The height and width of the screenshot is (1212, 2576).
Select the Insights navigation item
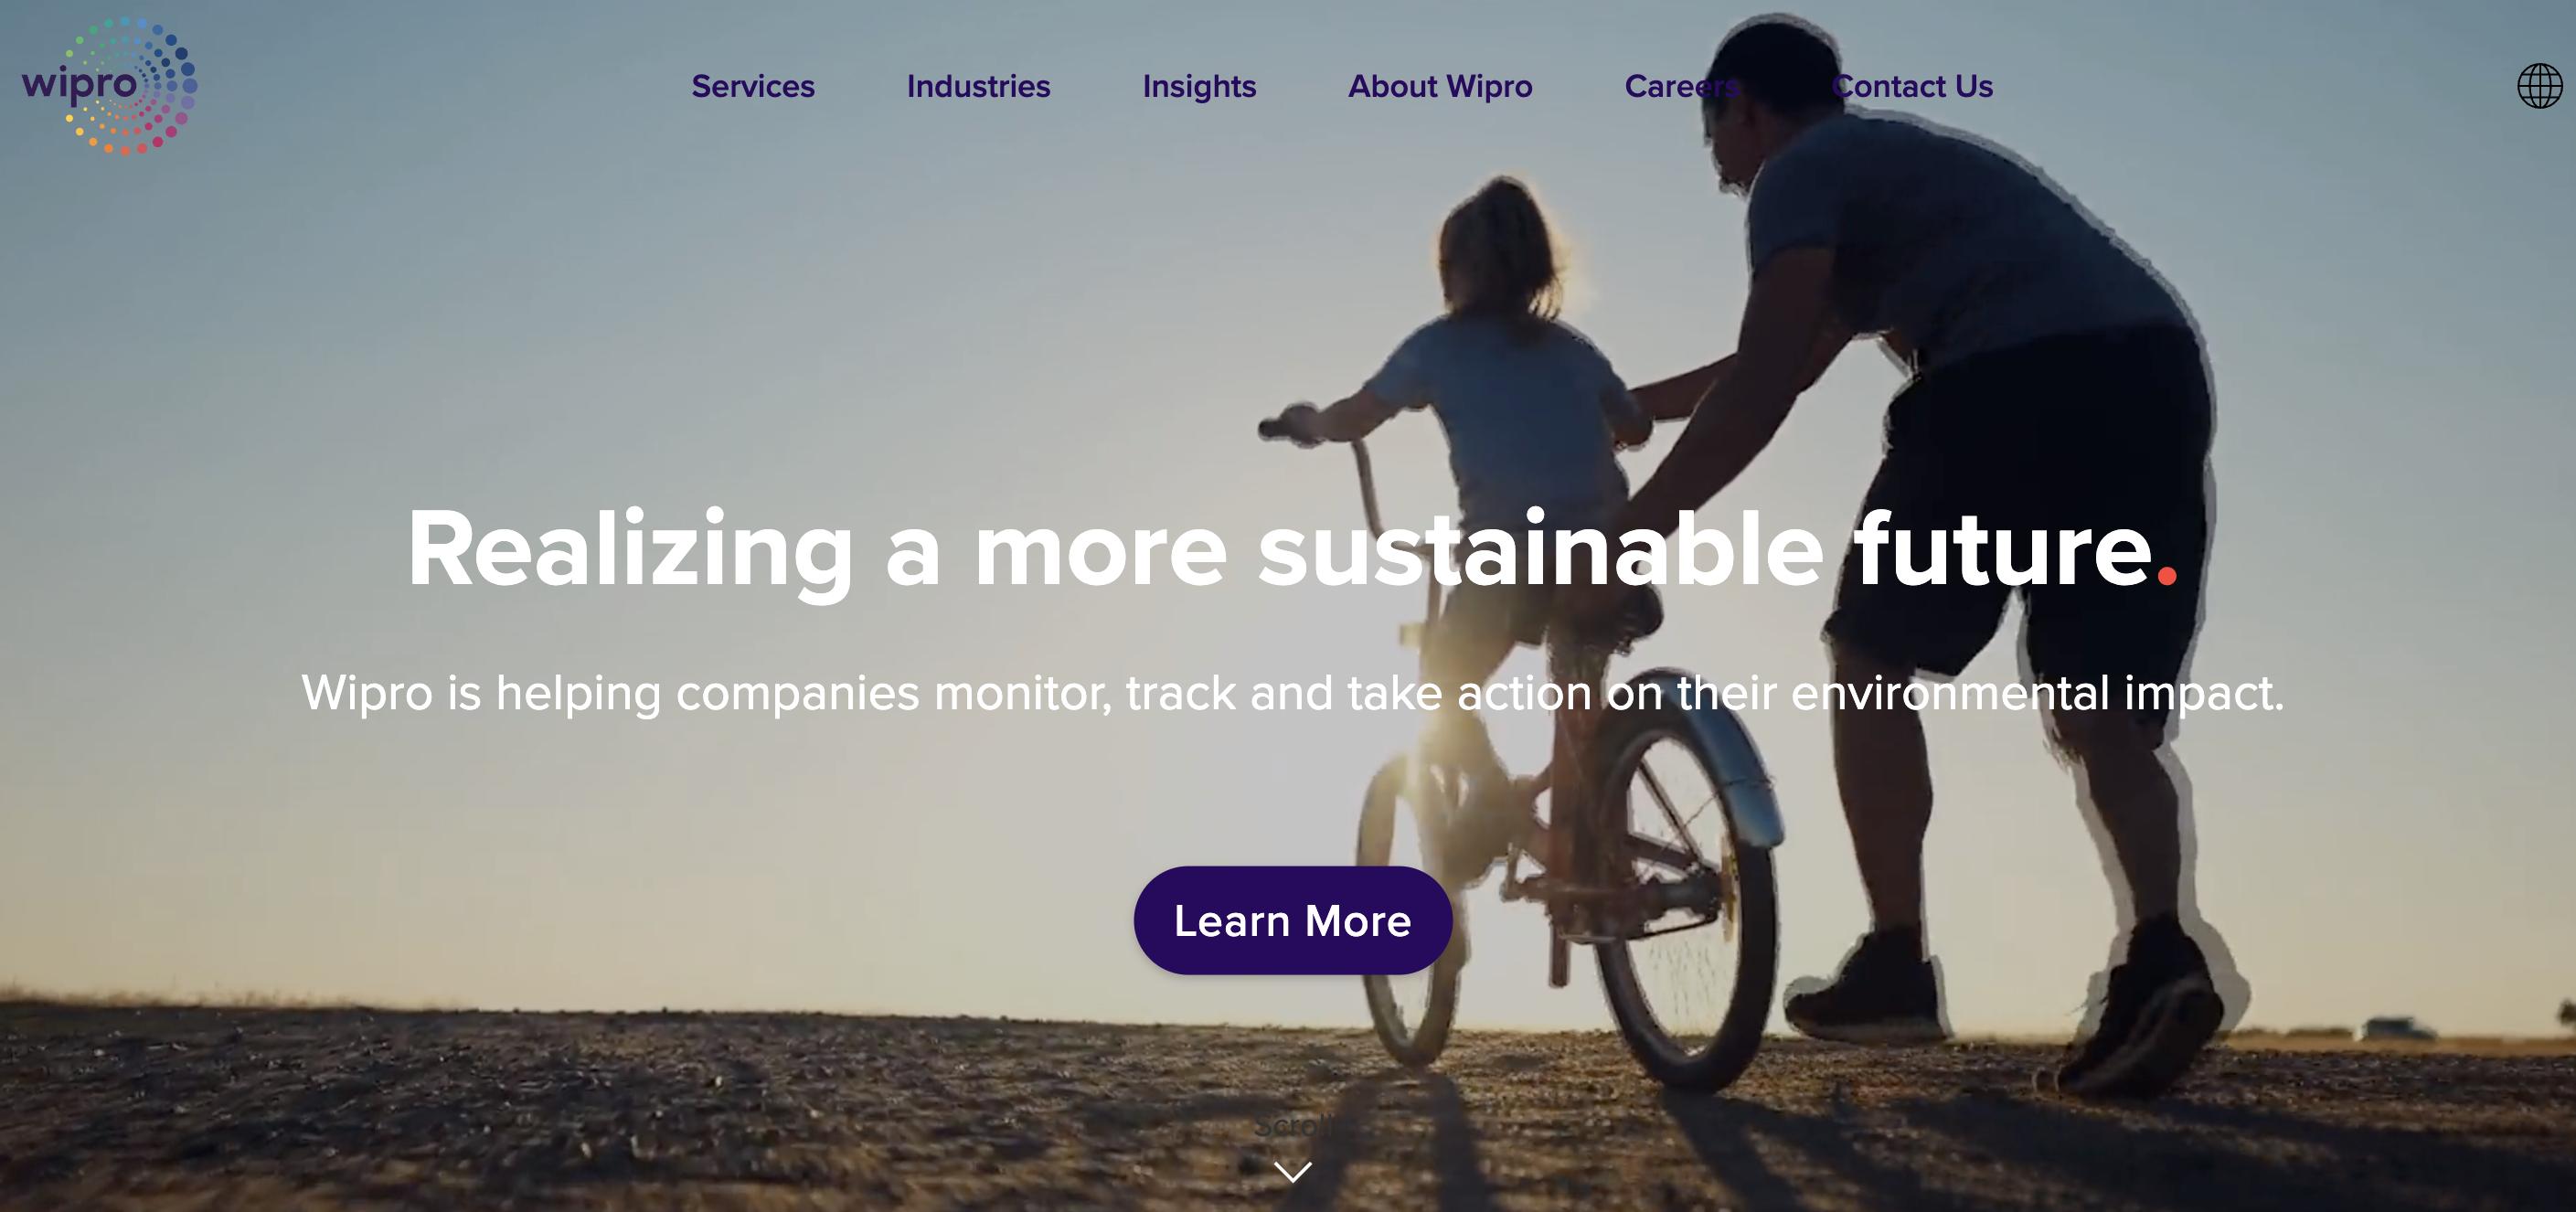click(x=1199, y=87)
